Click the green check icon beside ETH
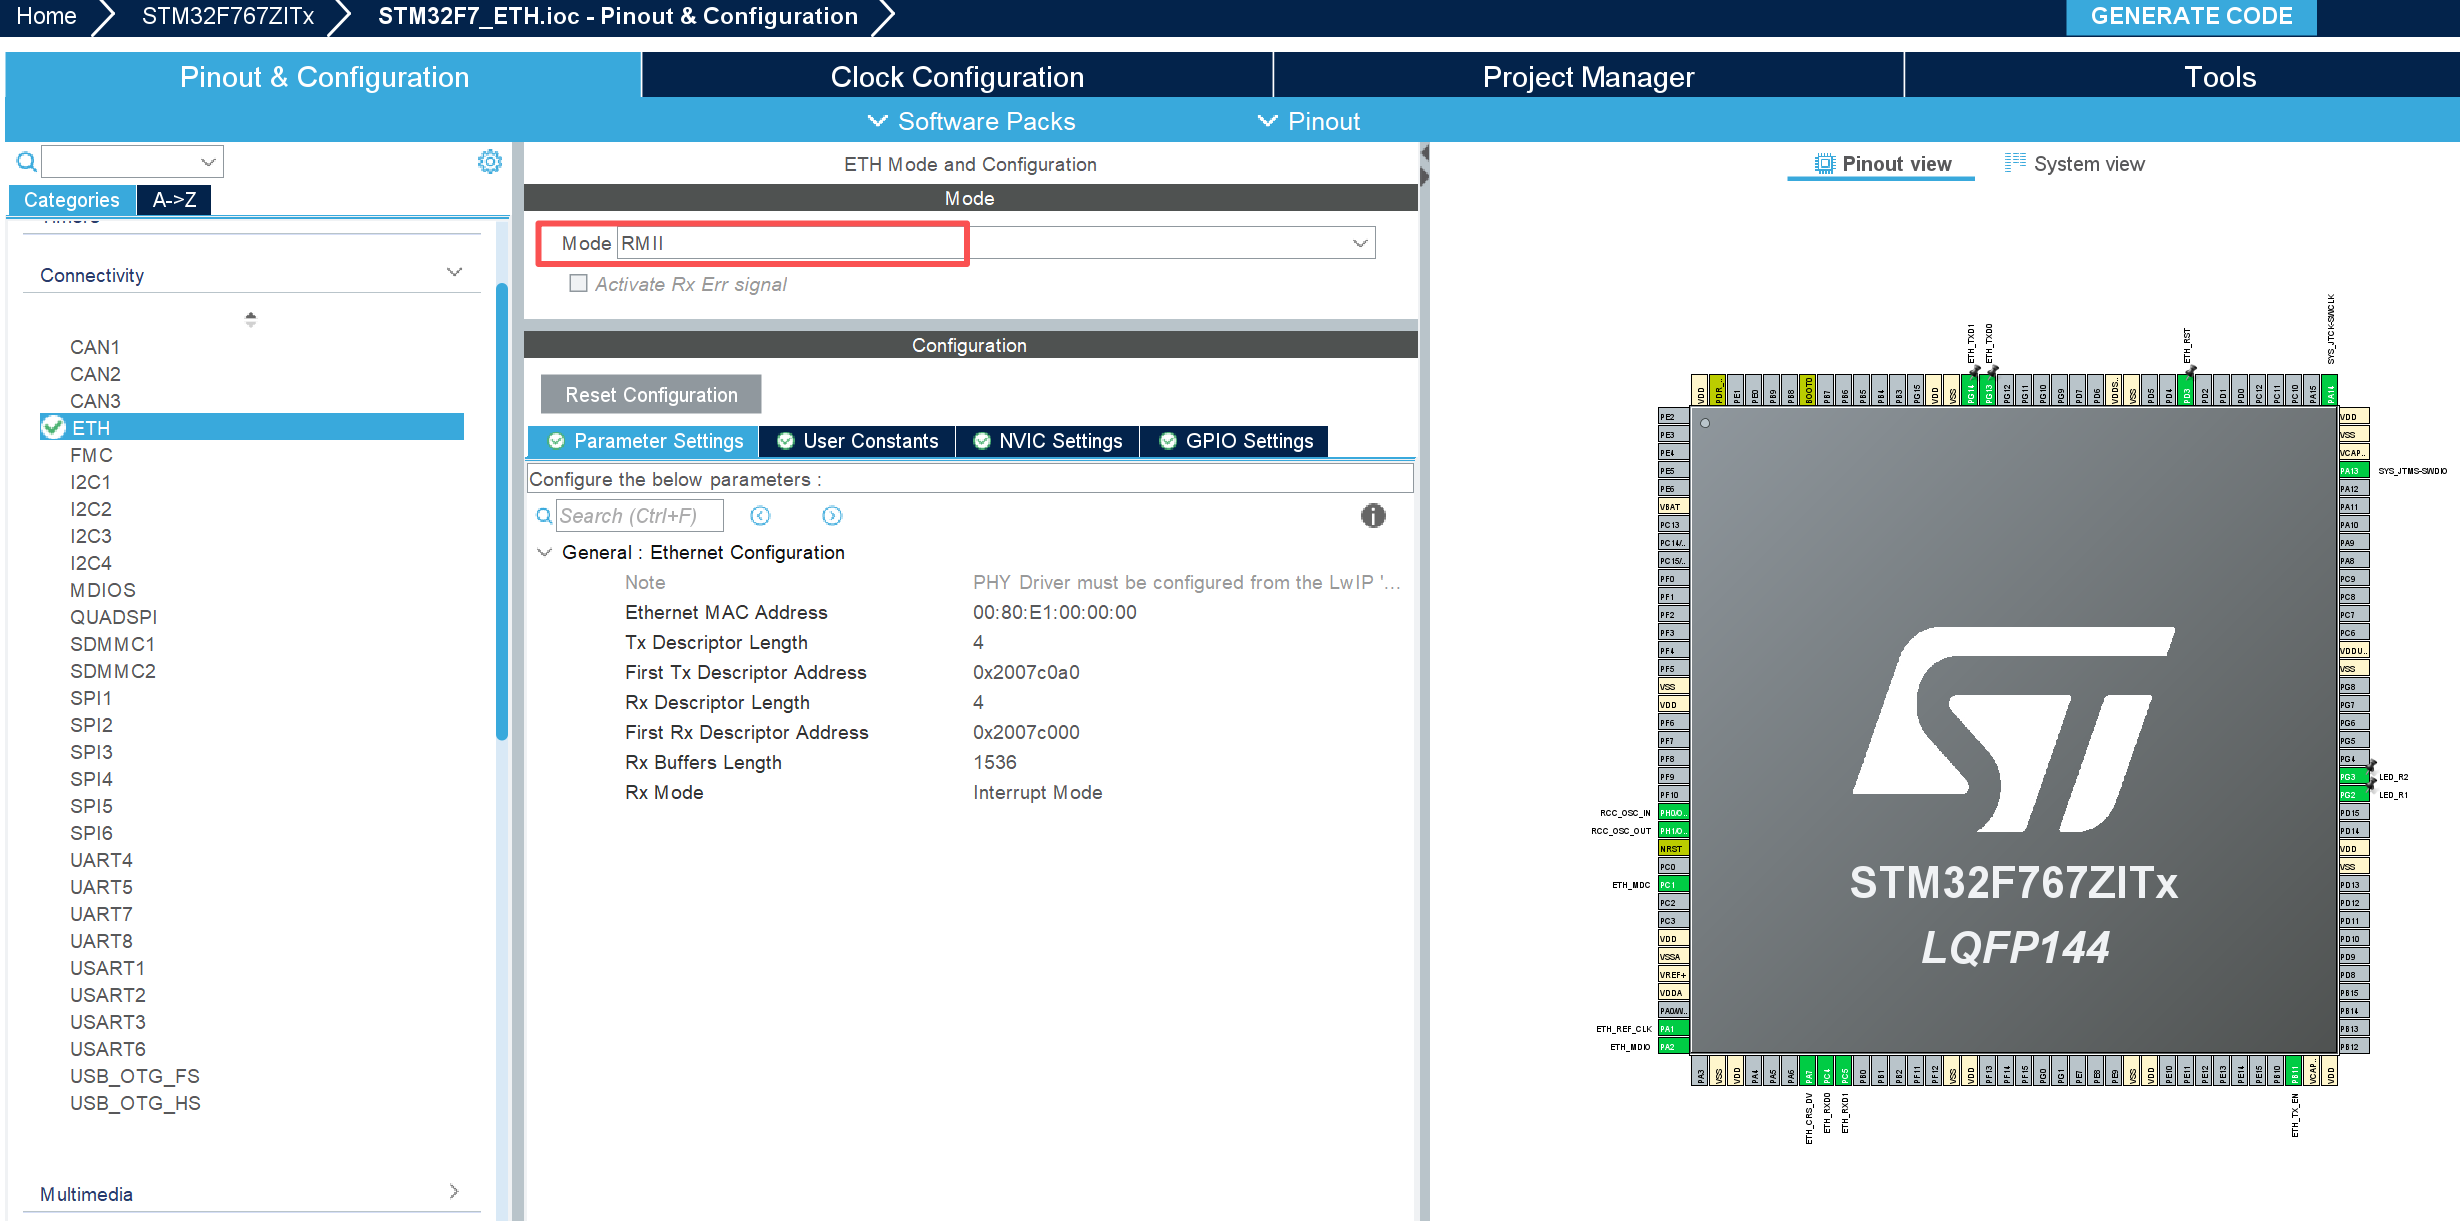 [x=54, y=428]
